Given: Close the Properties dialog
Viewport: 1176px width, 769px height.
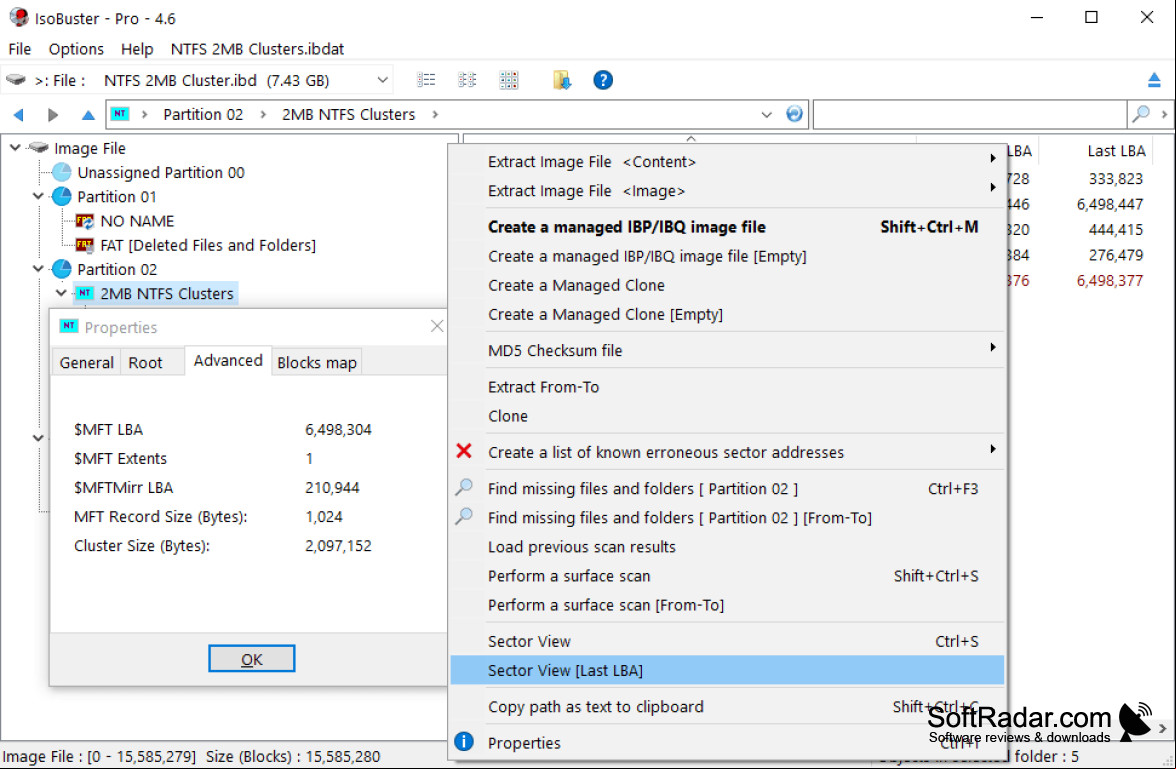Looking at the screenshot, I should click(x=437, y=326).
